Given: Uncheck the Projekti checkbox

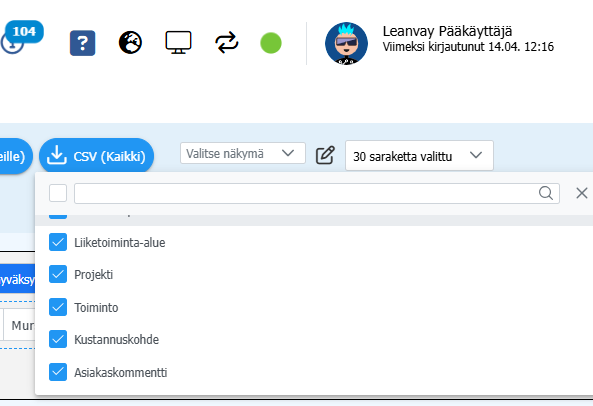Looking at the screenshot, I should (58, 274).
